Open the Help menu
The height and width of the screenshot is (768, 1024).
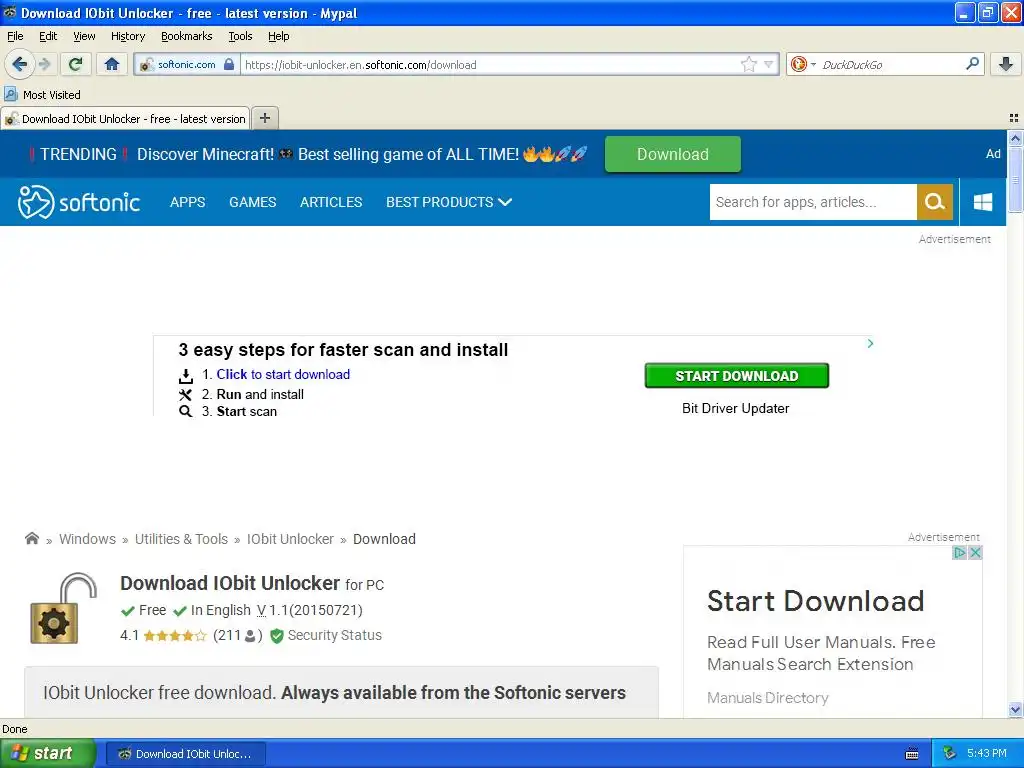tap(278, 36)
